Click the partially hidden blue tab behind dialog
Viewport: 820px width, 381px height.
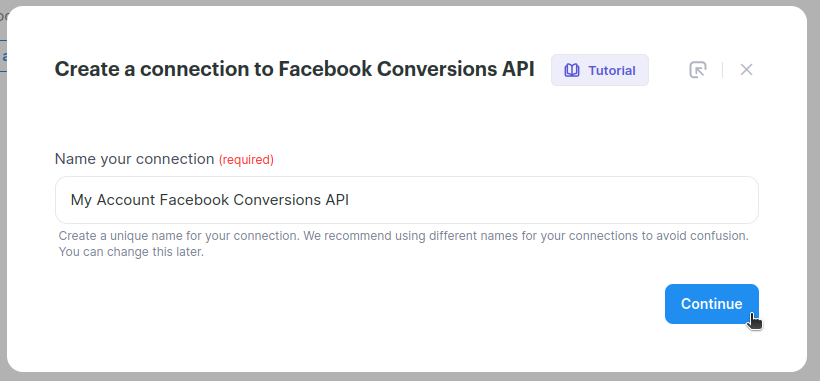3,56
